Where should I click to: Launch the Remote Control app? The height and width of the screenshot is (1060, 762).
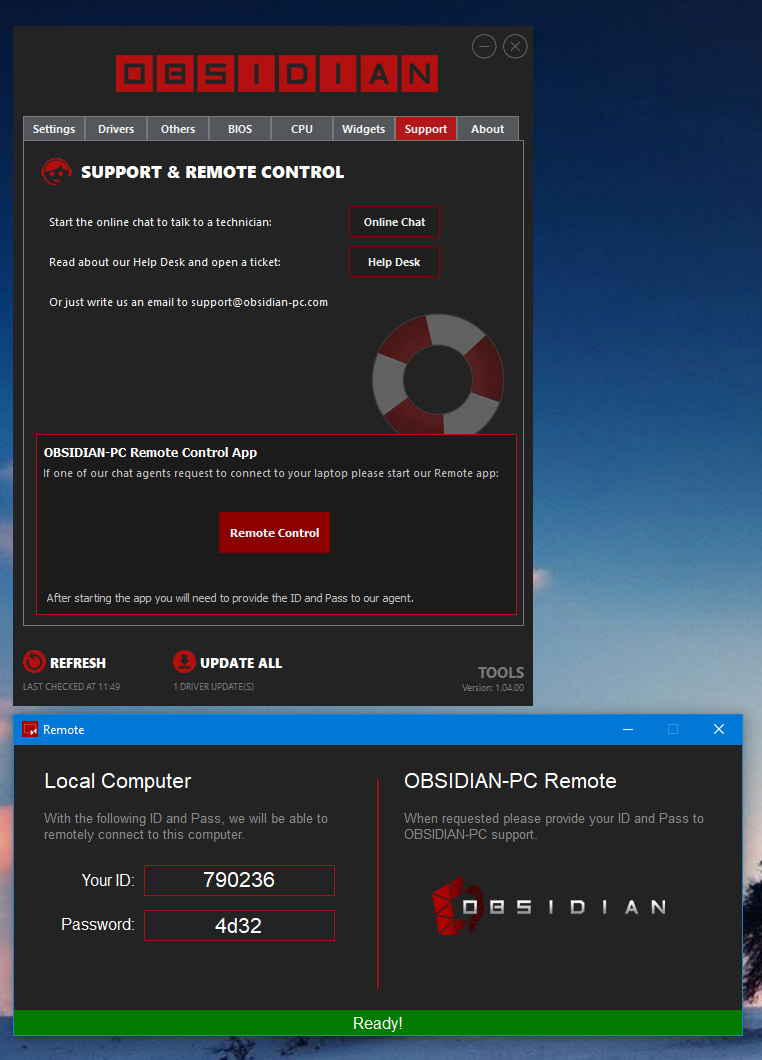(275, 533)
